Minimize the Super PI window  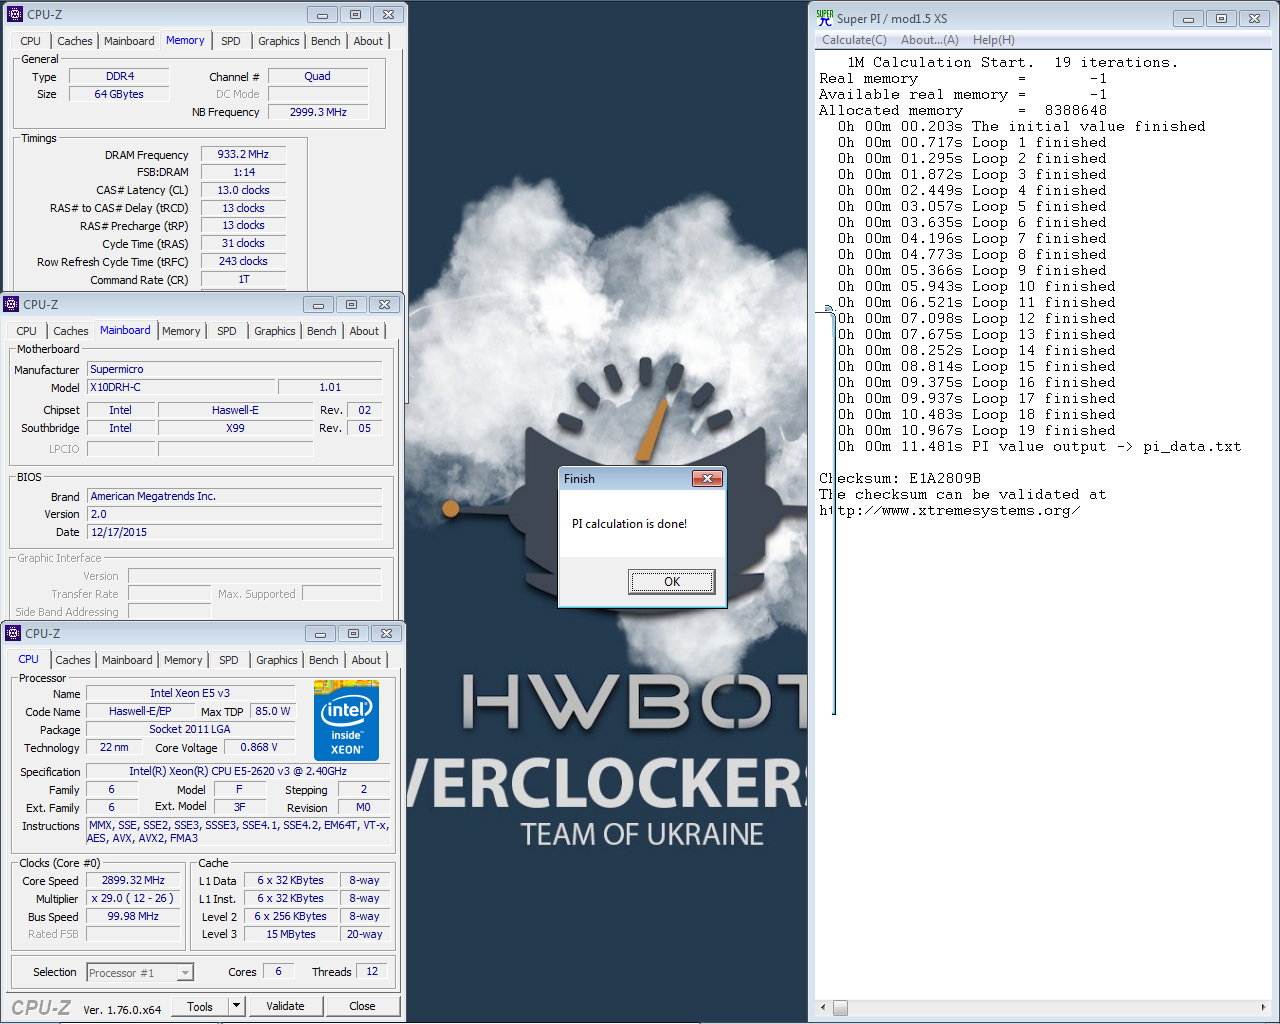[x=1188, y=18]
